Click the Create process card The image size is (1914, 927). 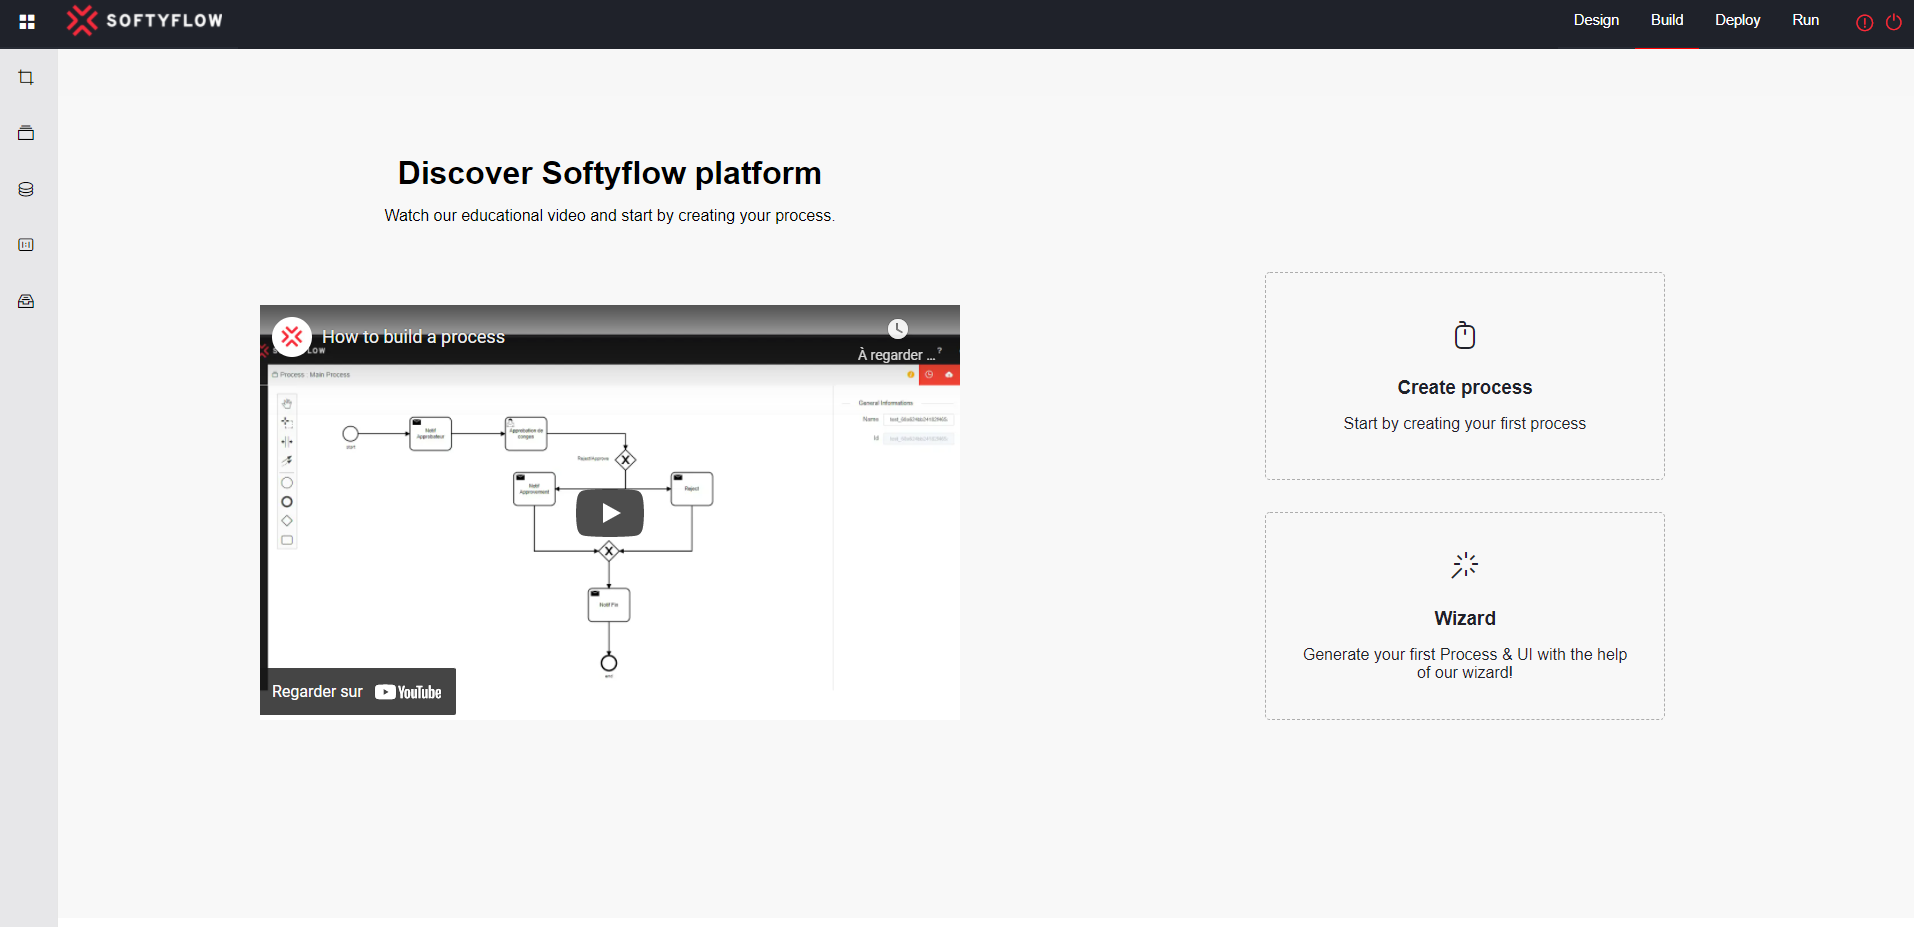(x=1464, y=376)
